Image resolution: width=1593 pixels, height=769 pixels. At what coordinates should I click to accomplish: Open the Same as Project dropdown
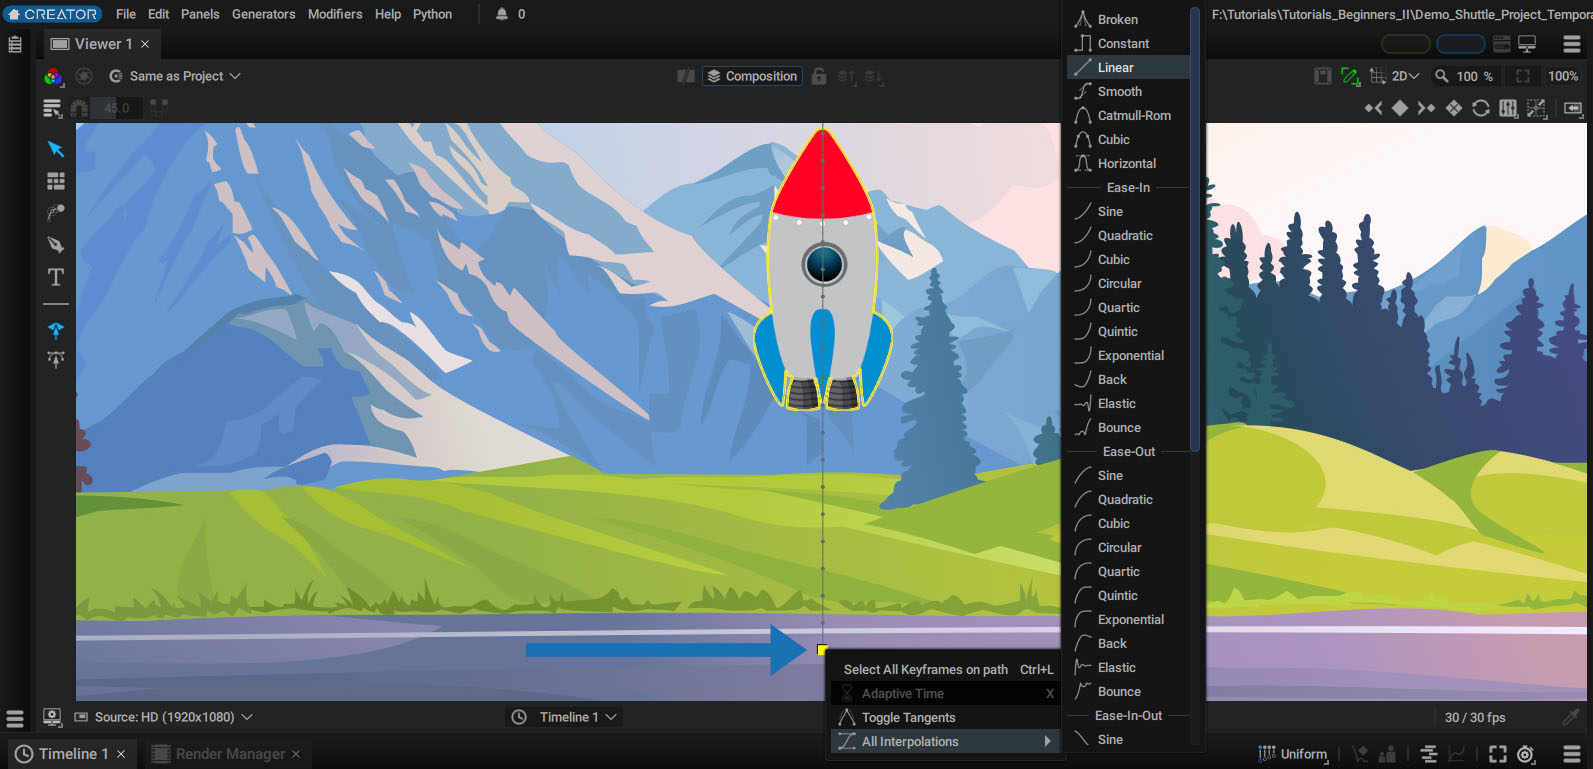point(176,76)
